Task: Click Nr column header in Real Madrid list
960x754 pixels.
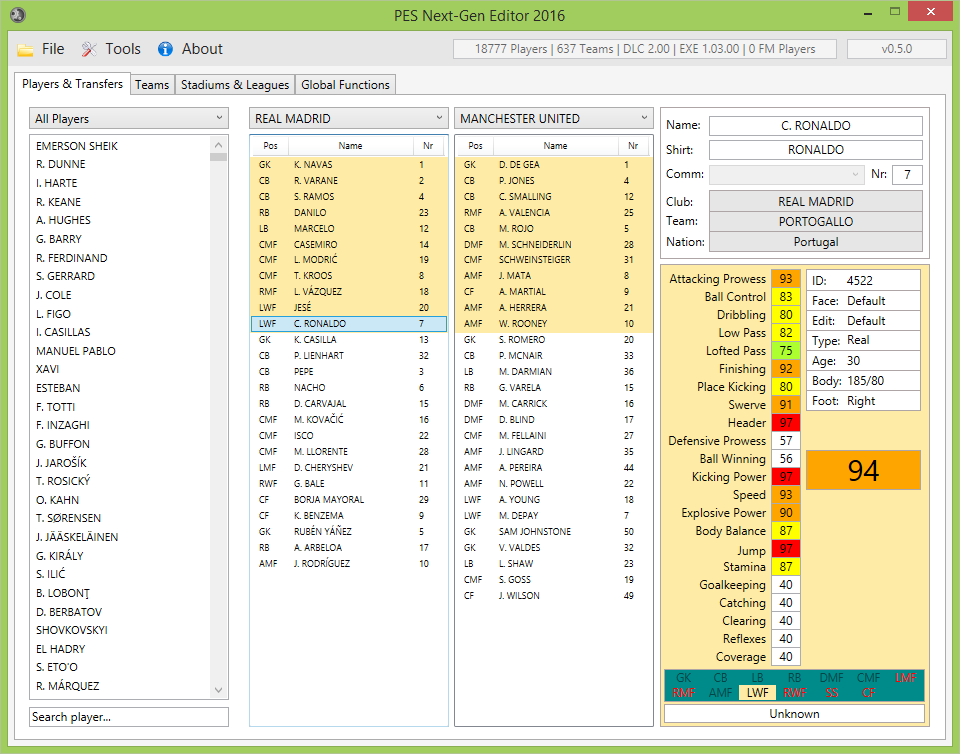Action: 428,146
